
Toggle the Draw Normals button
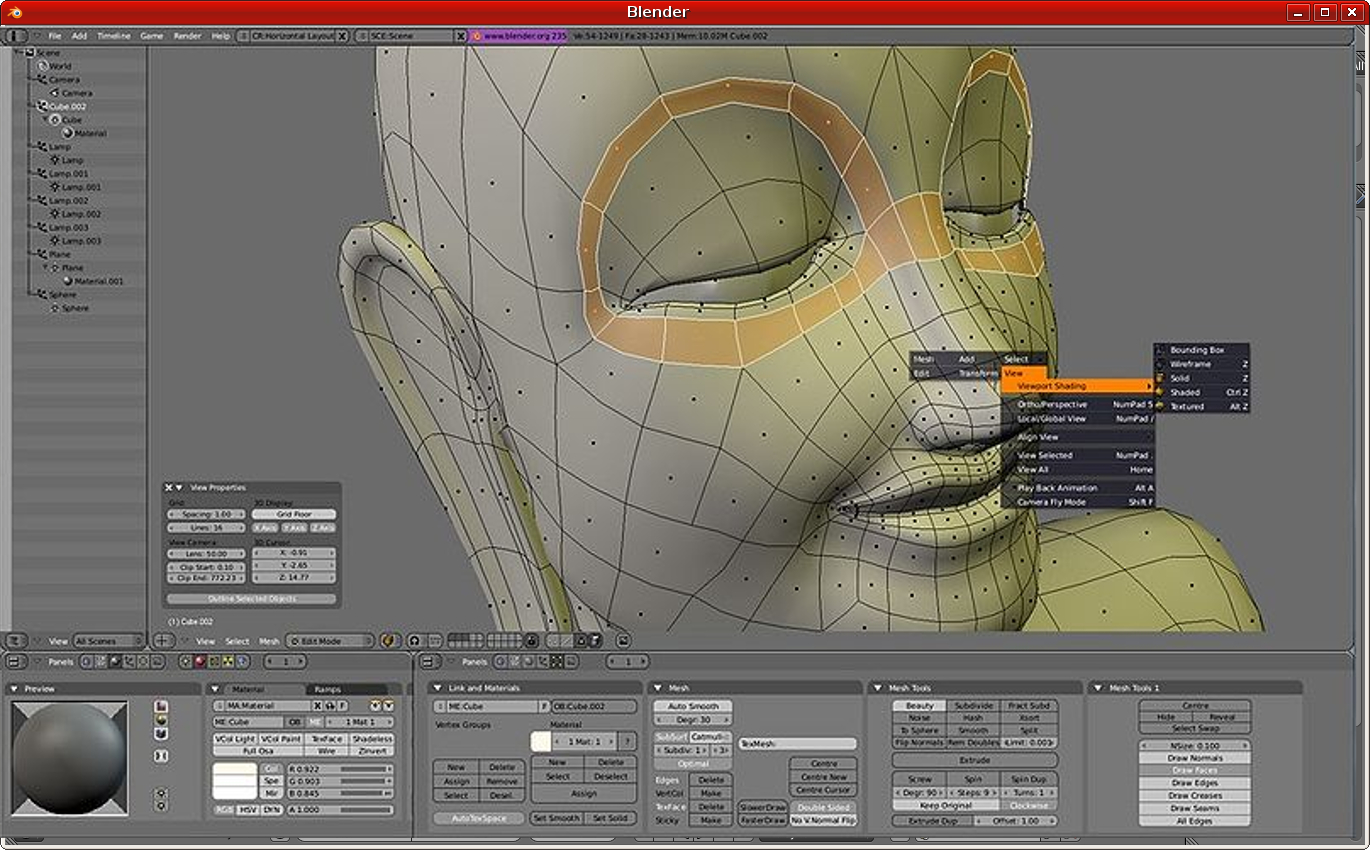tap(1195, 758)
